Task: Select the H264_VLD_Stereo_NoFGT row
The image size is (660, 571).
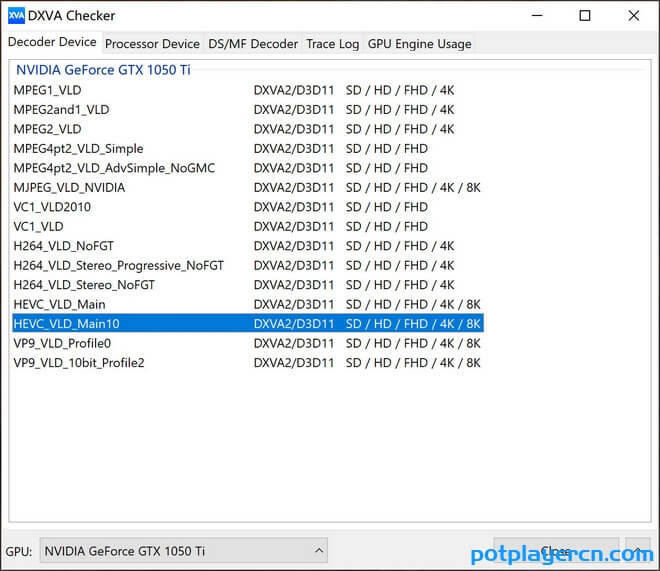Action: (x=248, y=285)
